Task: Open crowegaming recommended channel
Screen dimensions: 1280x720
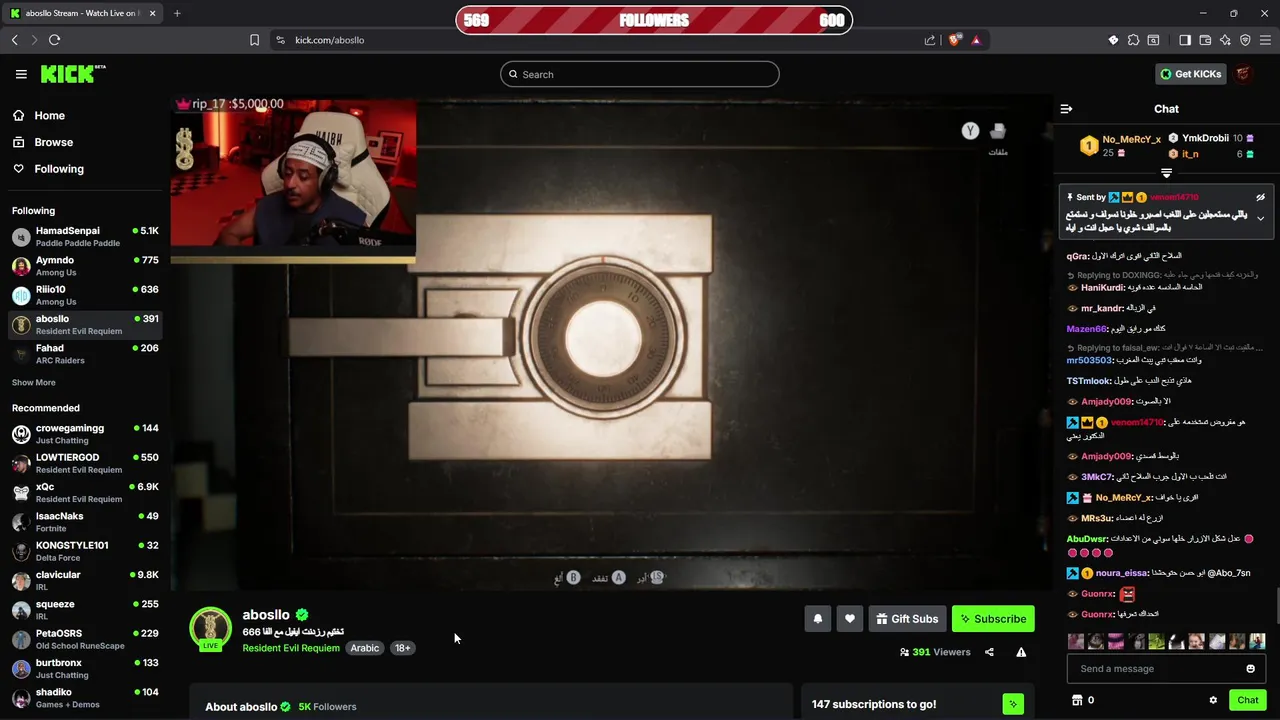Action: coord(85,433)
